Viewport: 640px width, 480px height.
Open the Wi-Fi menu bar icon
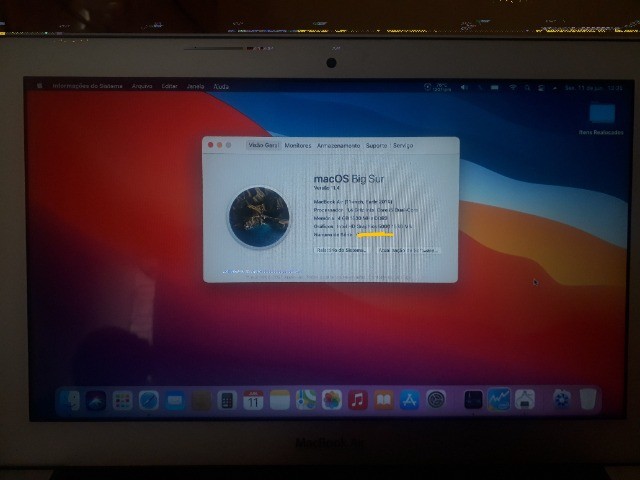pyautogui.click(x=513, y=87)
